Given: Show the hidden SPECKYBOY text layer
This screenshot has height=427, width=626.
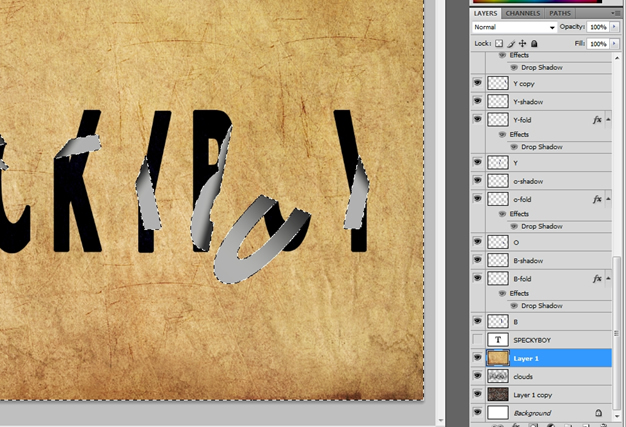Looking at the screenshot, I should (477, 340).
